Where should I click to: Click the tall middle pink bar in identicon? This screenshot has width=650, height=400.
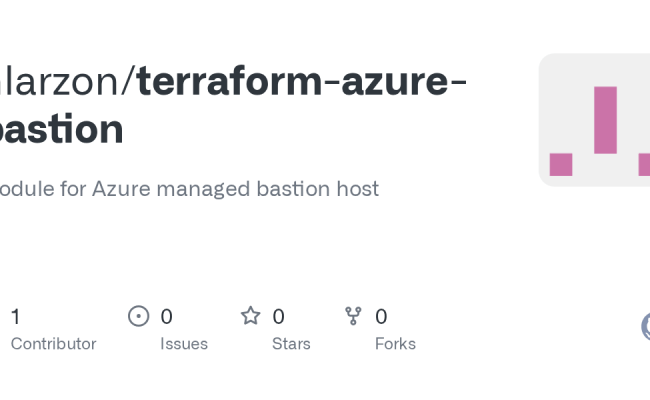click(x=605, y=120)
